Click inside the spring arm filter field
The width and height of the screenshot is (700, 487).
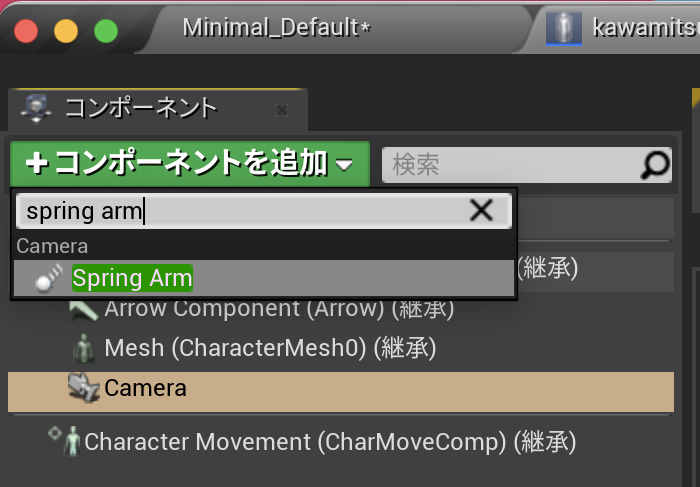pyautogui.click(x=241, y=211)
